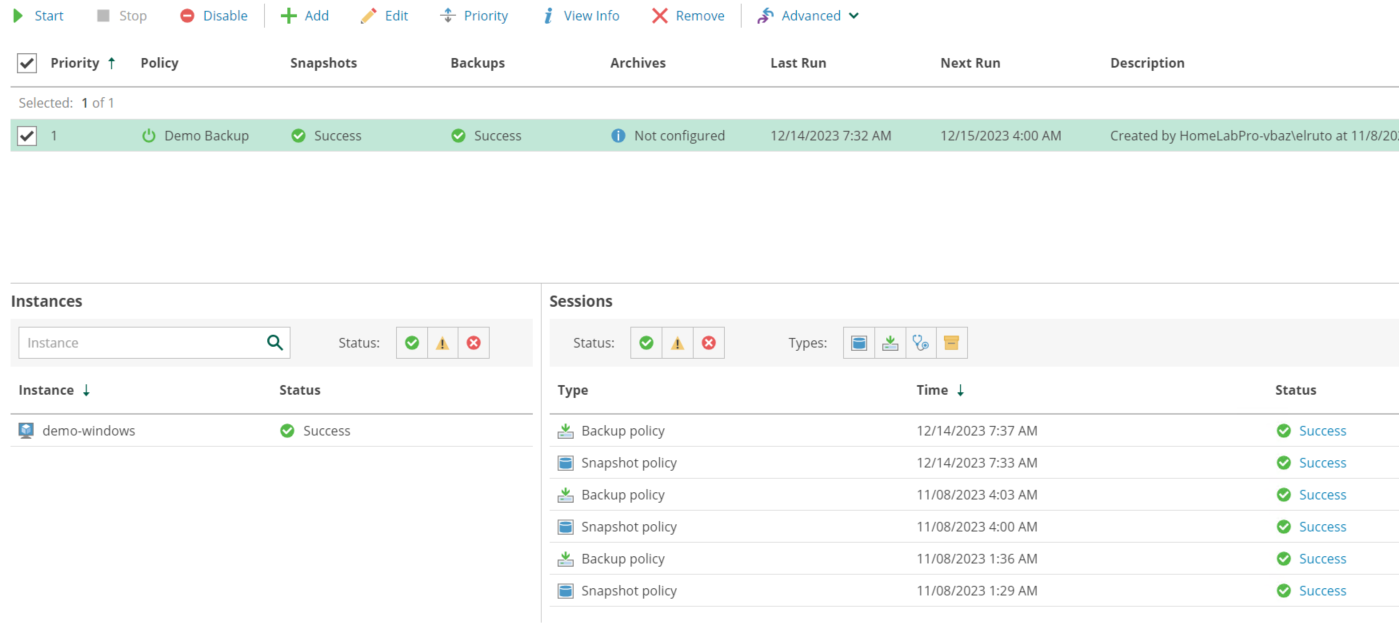Open Success link for 12/14/2023 7:37 AM session
Image resolution: width=1399 pixels, height=623 pixels.
pos(1322,431)
